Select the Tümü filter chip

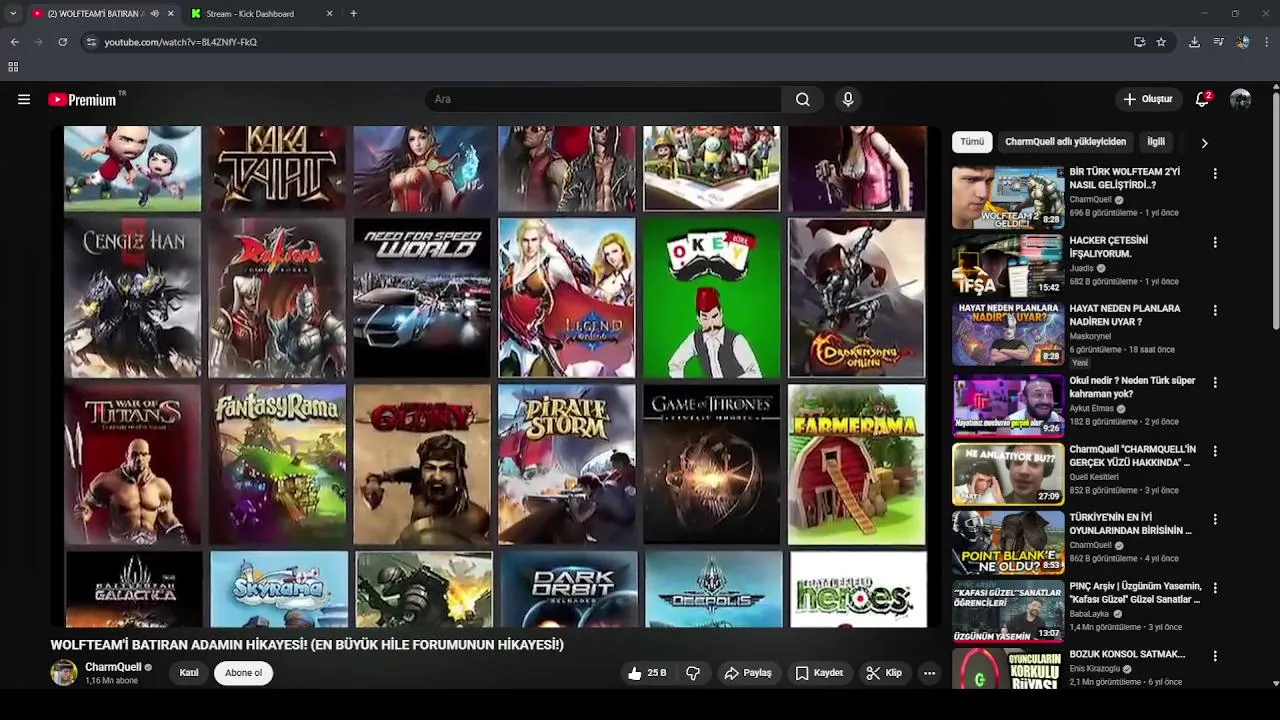[x=972, y=142]
